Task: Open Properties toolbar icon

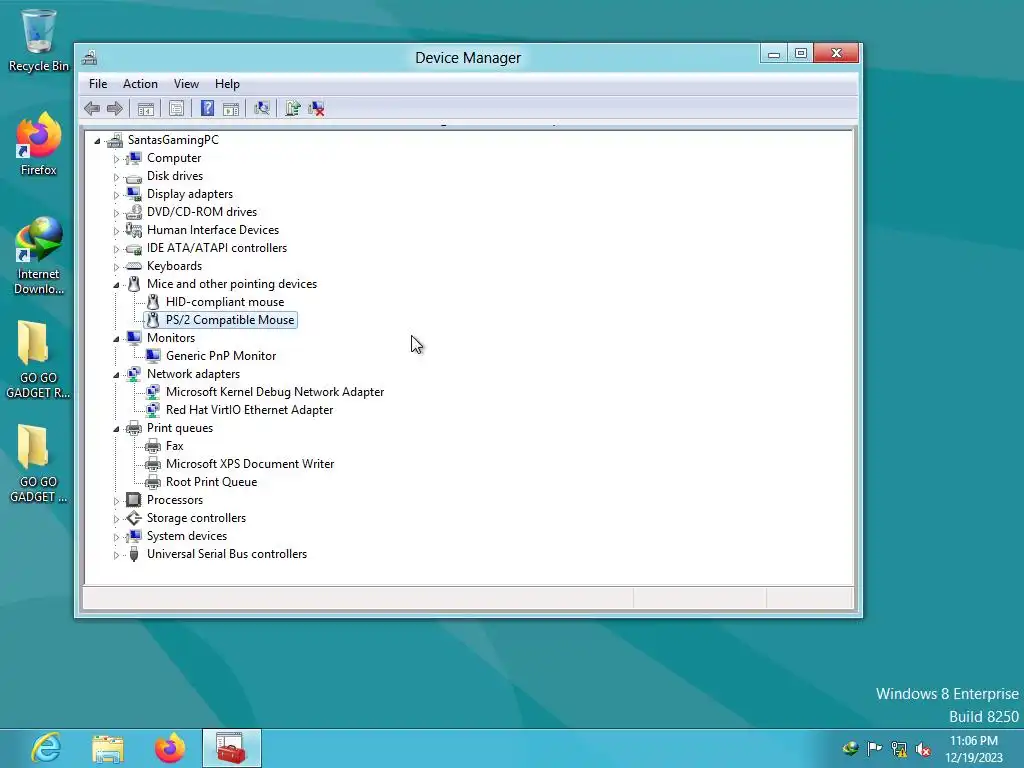Action: pyautogui.click(x=176, y=108)
